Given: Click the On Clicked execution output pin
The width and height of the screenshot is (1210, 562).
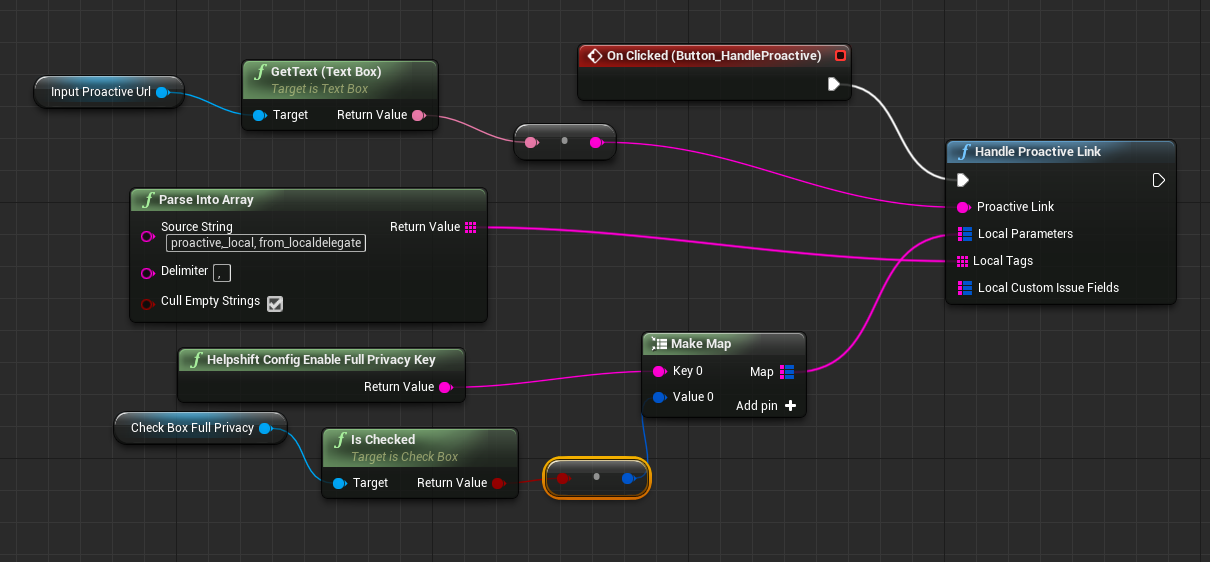Looking at the screenshot, I should pos(833,84).
